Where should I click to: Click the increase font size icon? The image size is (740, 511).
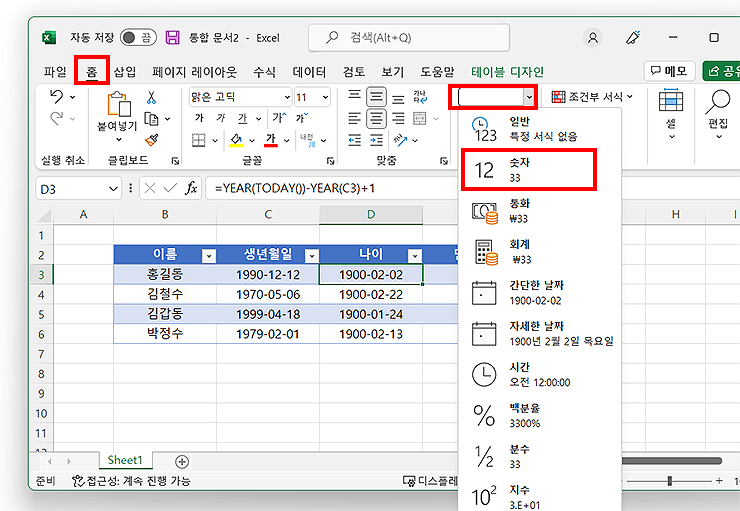[279, 117]
